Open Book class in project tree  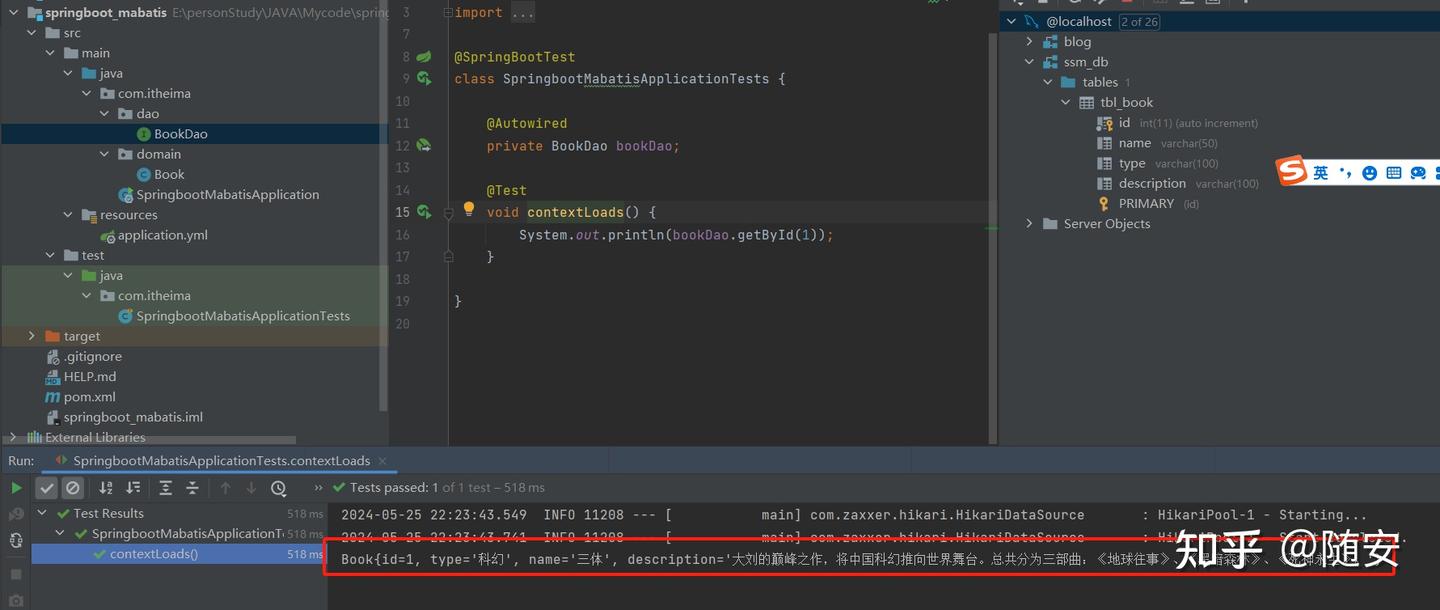coord(169,174)
